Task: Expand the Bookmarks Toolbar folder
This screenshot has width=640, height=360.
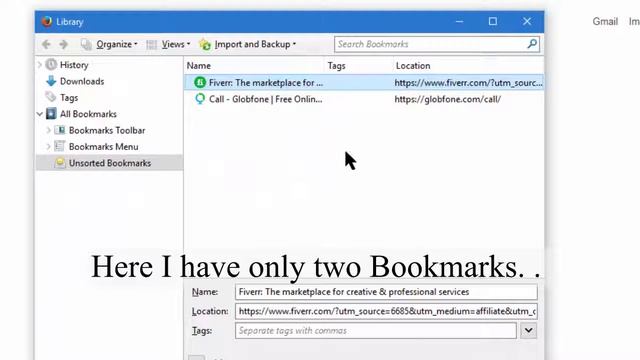Action: [49, 130]
